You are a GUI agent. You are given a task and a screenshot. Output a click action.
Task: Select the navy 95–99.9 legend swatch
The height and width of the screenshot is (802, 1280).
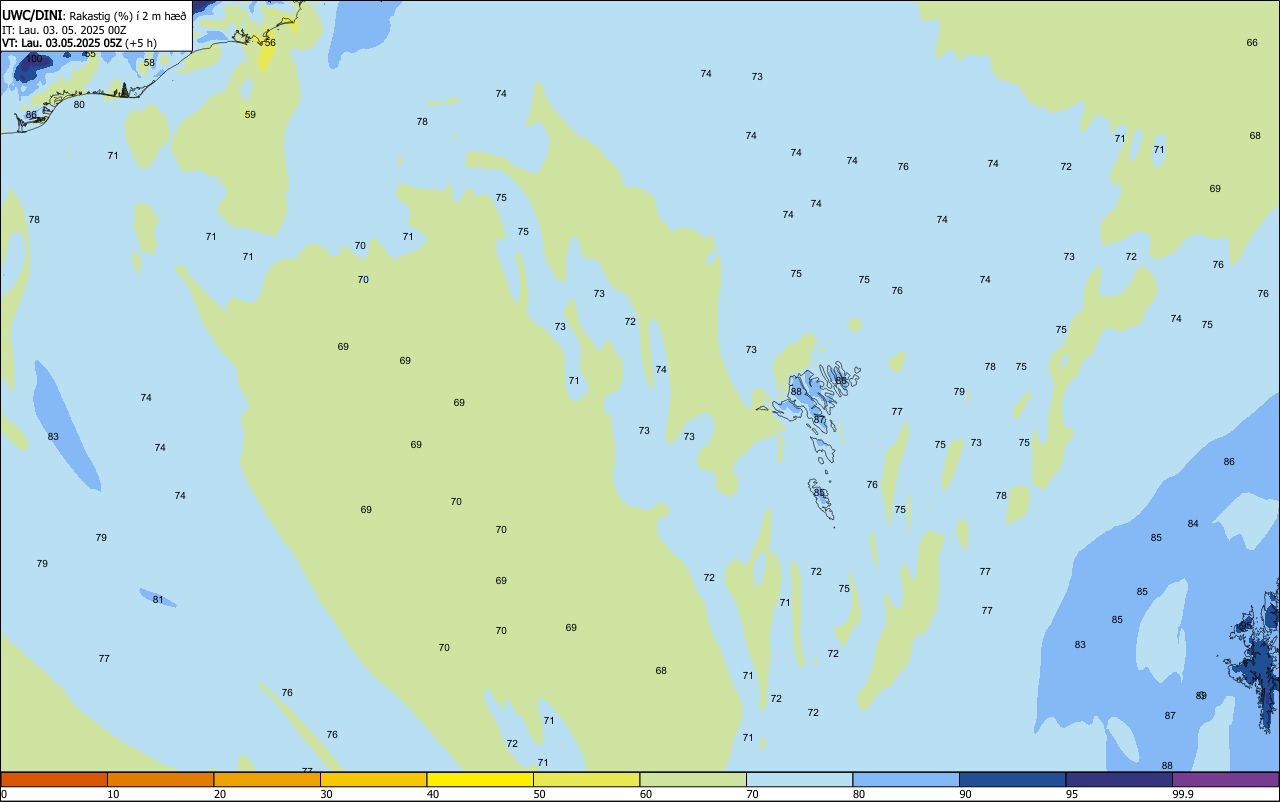[x=1119, y=779]
